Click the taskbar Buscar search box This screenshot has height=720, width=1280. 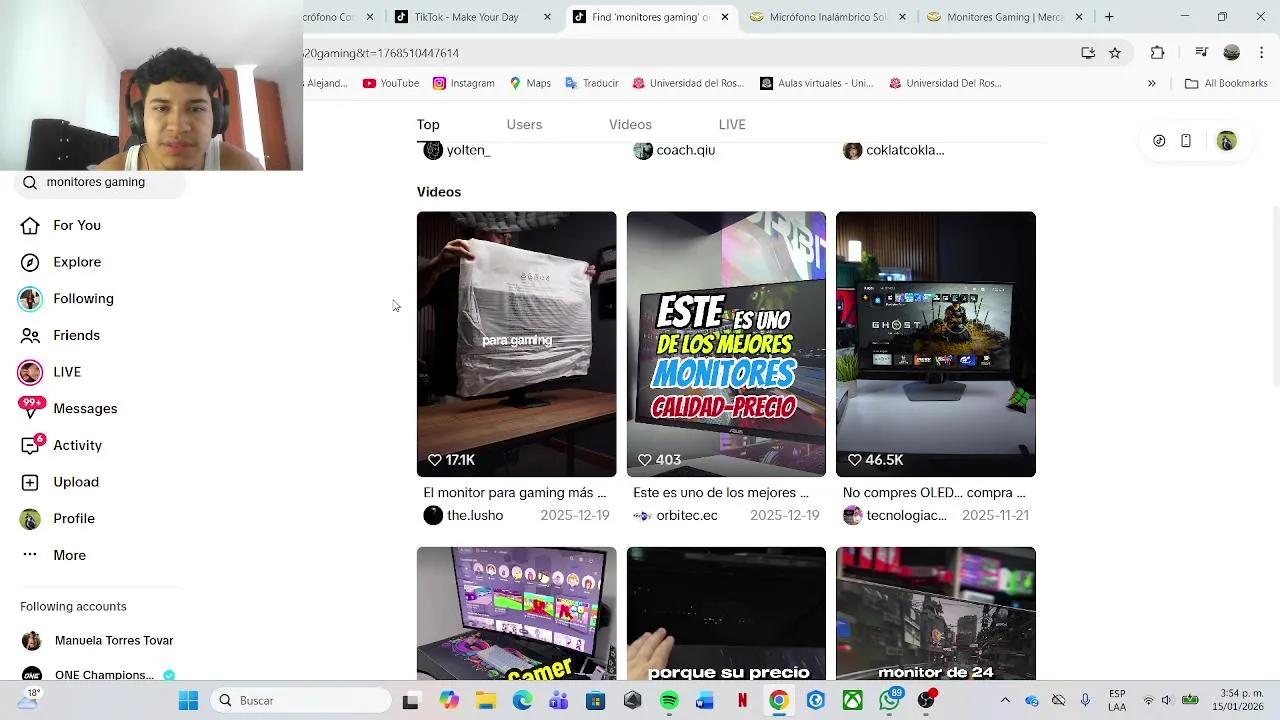coord(301,701)
